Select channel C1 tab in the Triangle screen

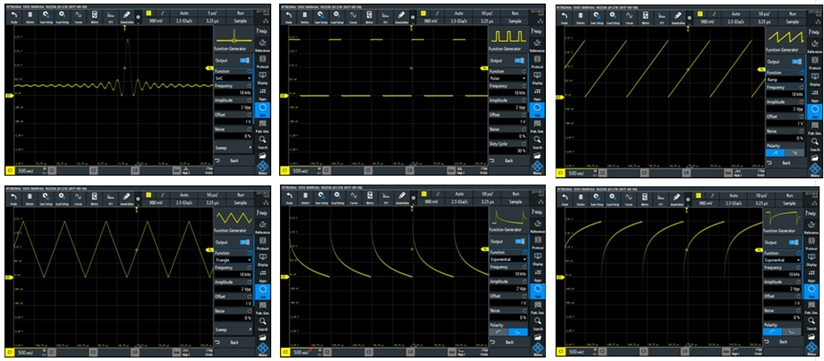point(10,351)
